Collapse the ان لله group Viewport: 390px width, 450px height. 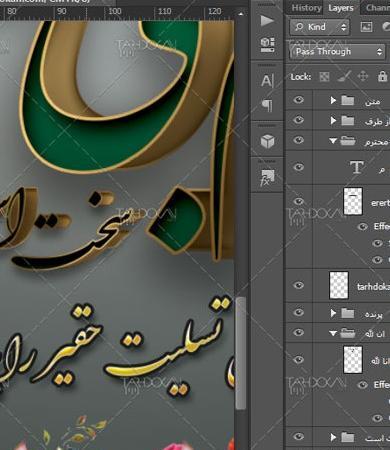coord(333,333)
